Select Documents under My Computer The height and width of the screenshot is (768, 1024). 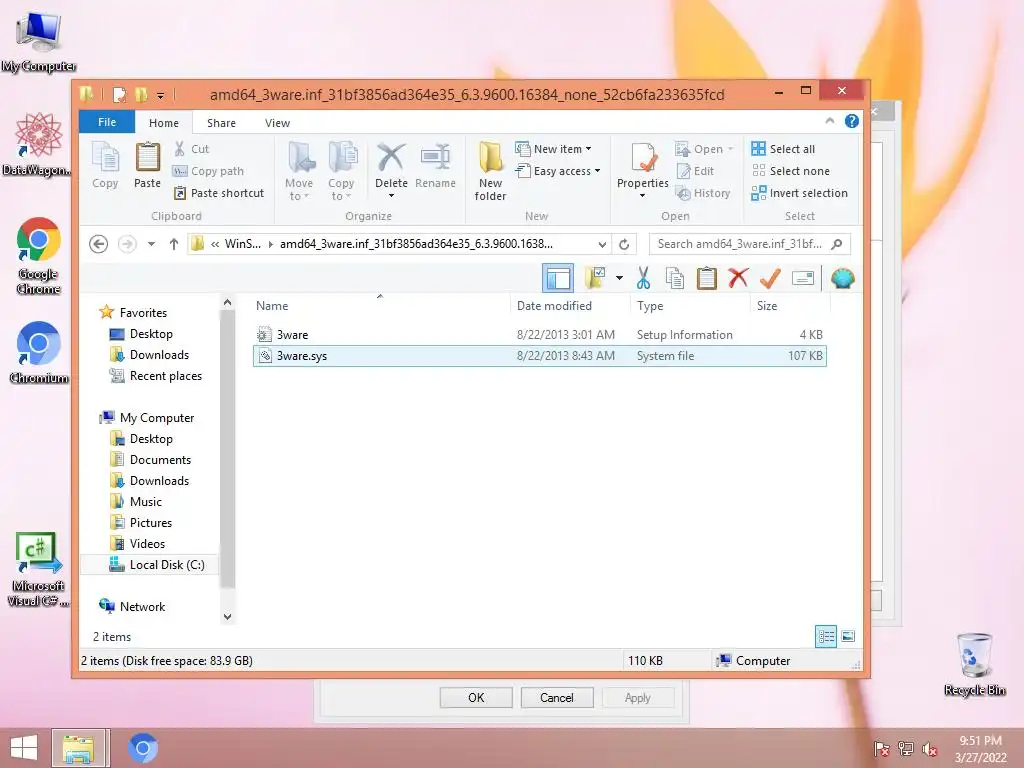click(151, 460)
